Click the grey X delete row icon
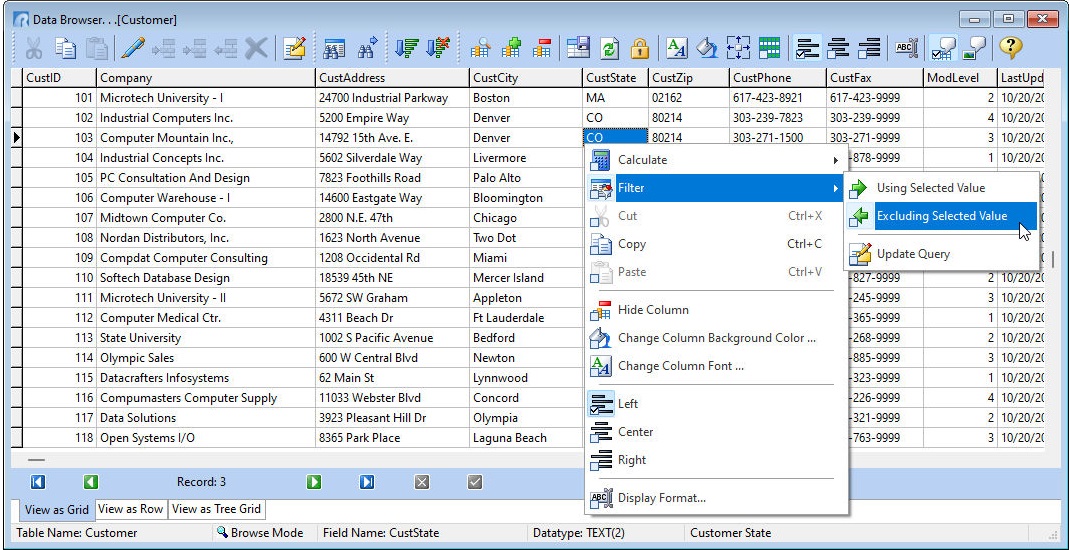1069x550 pixels. pyautogui.click(x=256, y=48)
